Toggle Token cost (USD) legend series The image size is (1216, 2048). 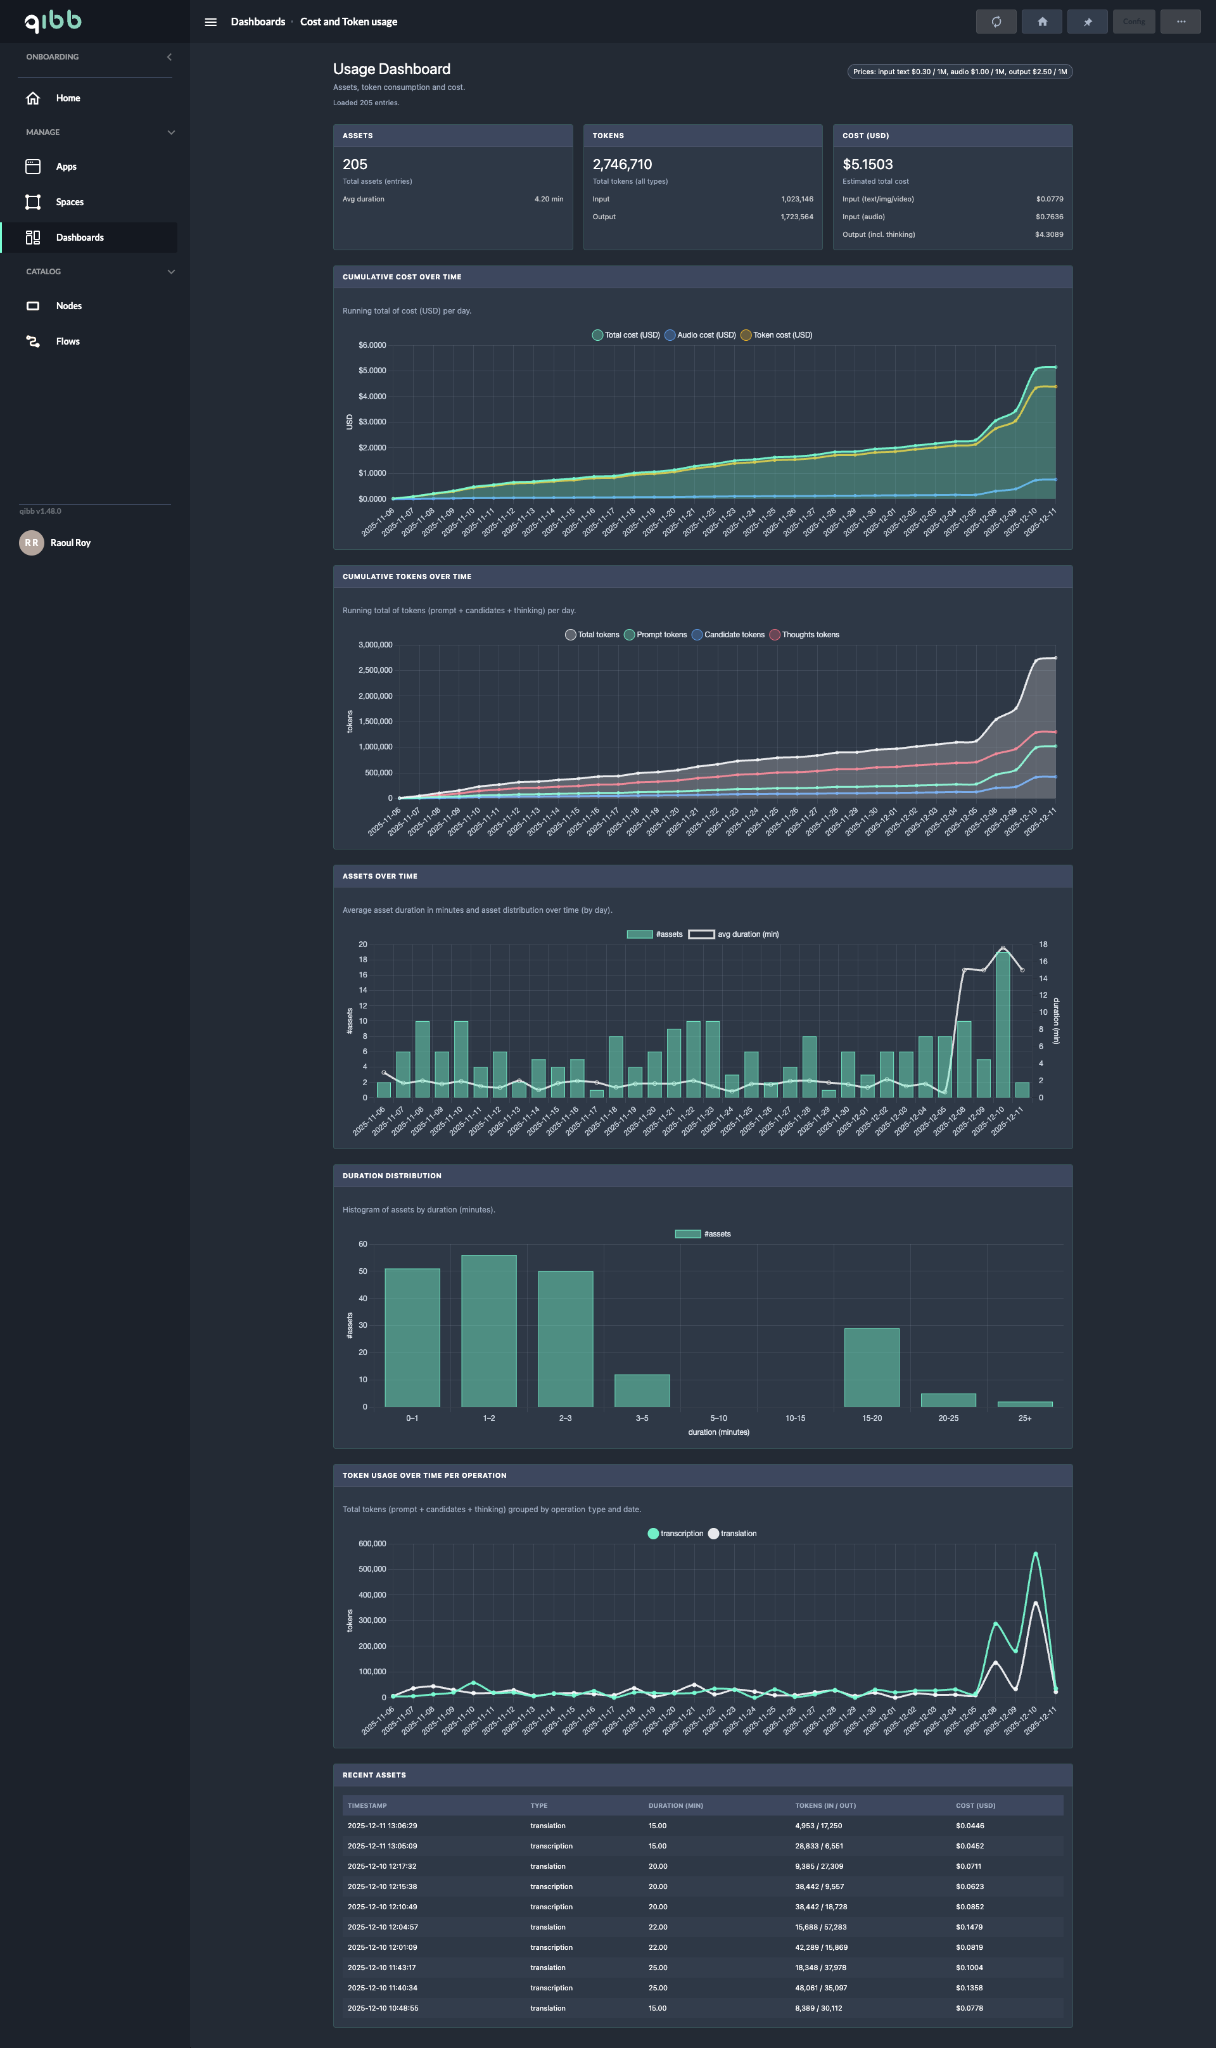tap(776, 335)
